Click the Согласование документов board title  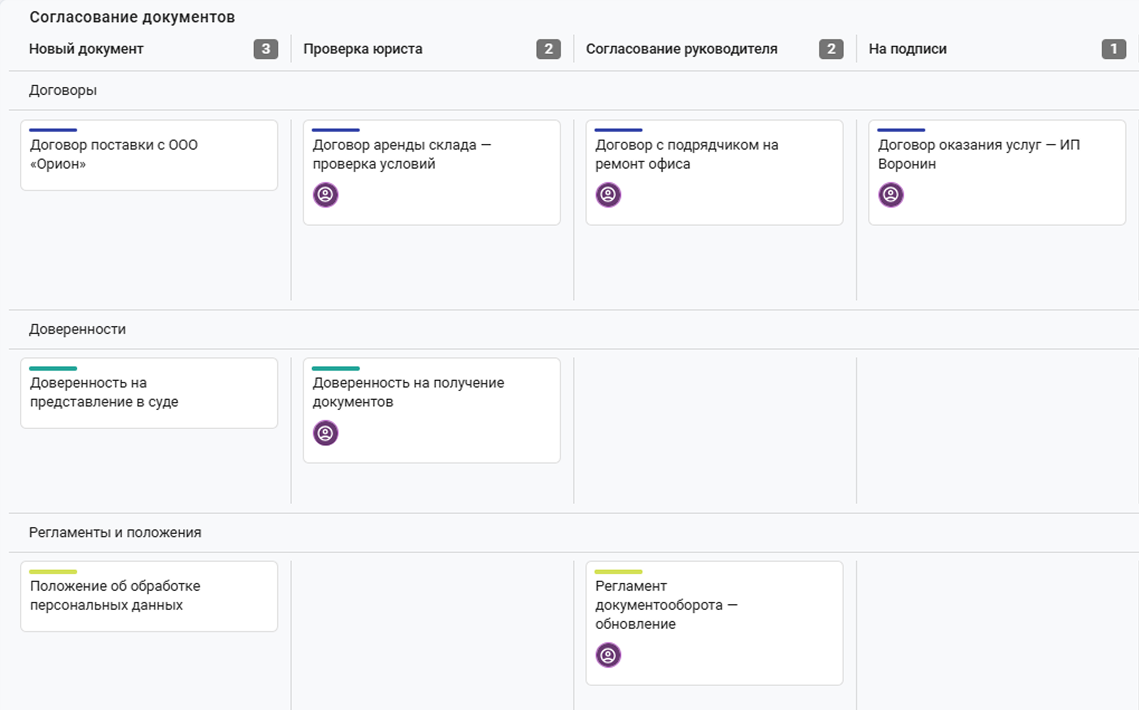pos(132,17)
